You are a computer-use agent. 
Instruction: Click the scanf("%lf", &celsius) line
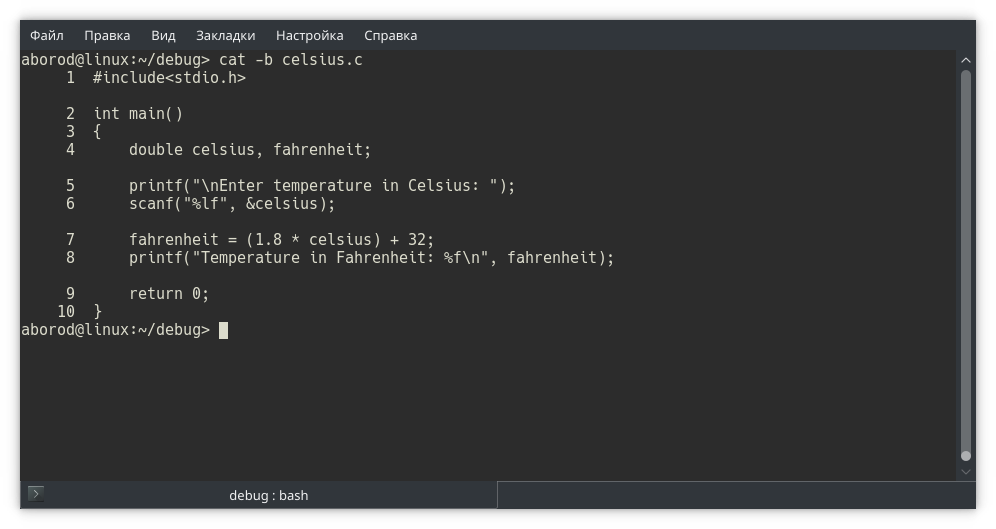pyautogui.click(x=231, y=204)
